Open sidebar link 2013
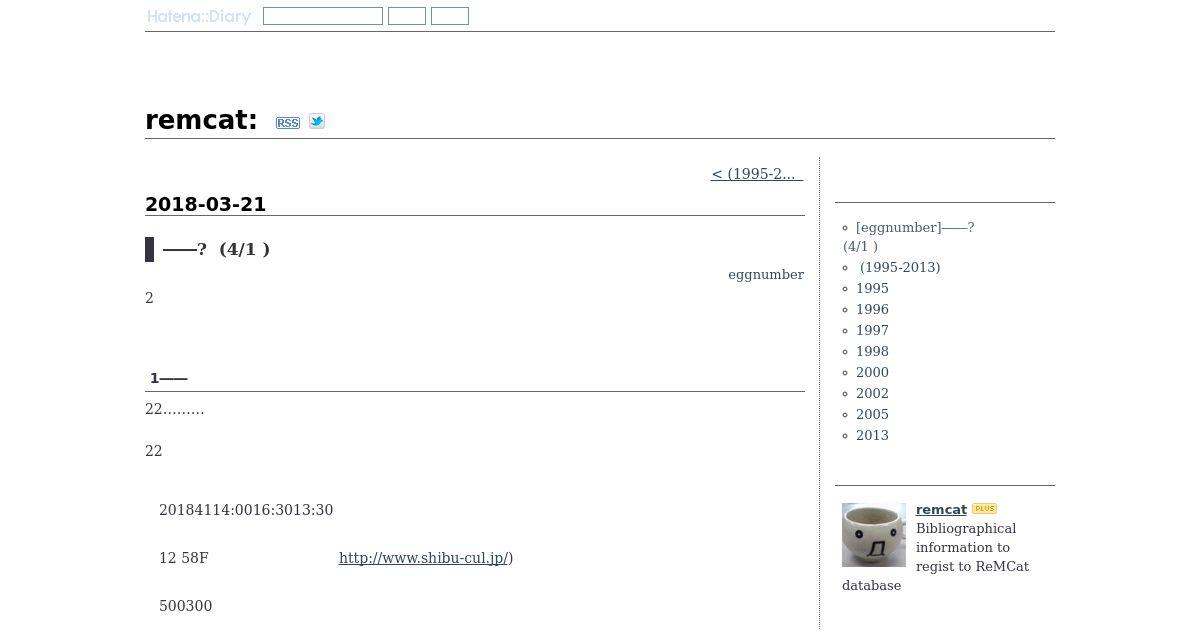 click(x=872, y=435)
